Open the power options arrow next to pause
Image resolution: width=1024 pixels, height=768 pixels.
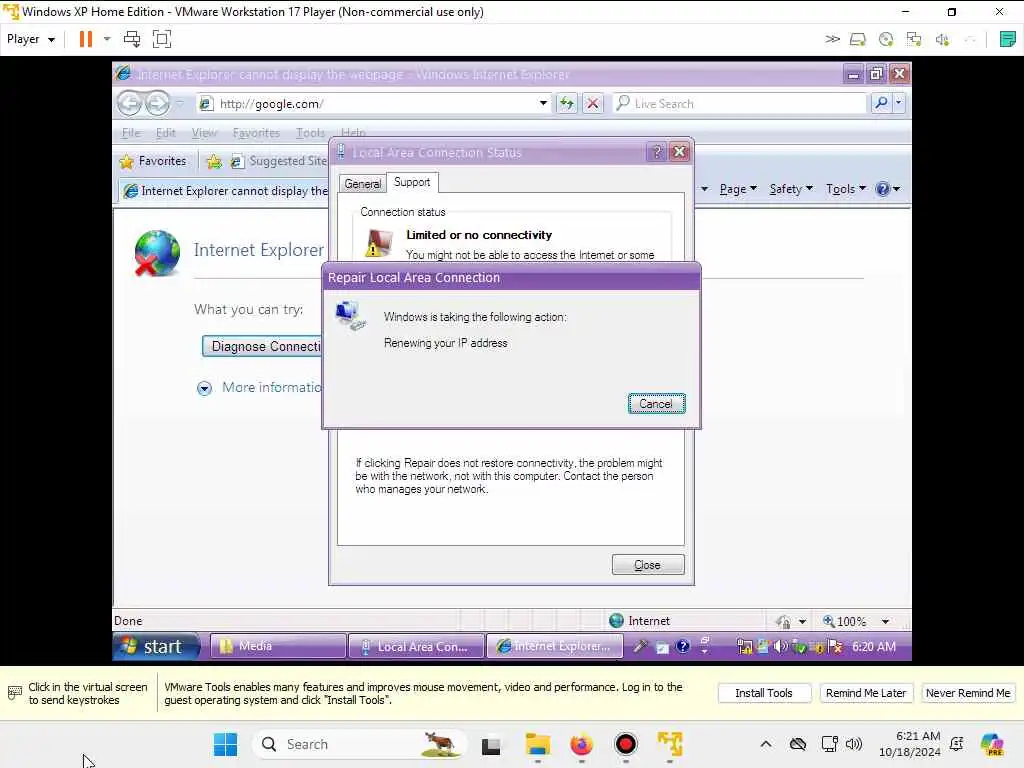coord(107,39)
